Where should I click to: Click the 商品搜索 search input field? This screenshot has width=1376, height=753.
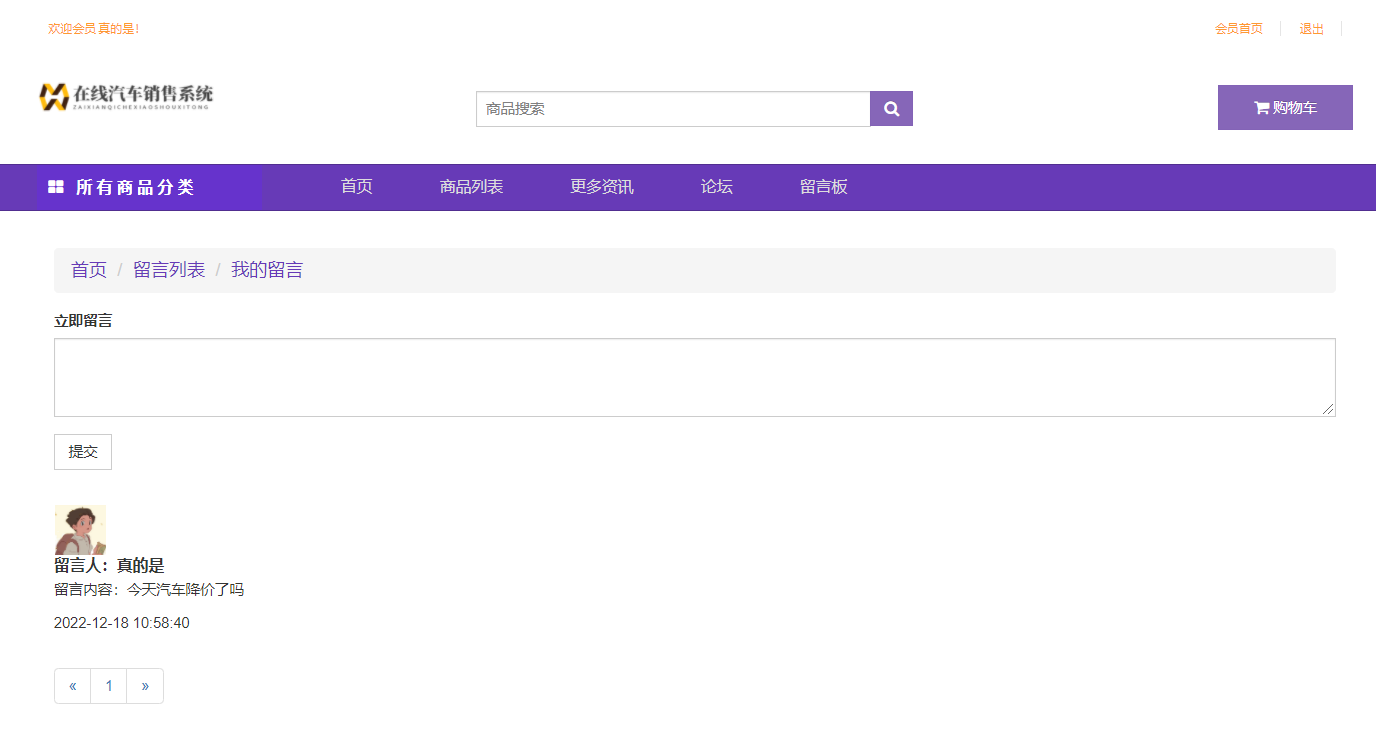[672, 109]
